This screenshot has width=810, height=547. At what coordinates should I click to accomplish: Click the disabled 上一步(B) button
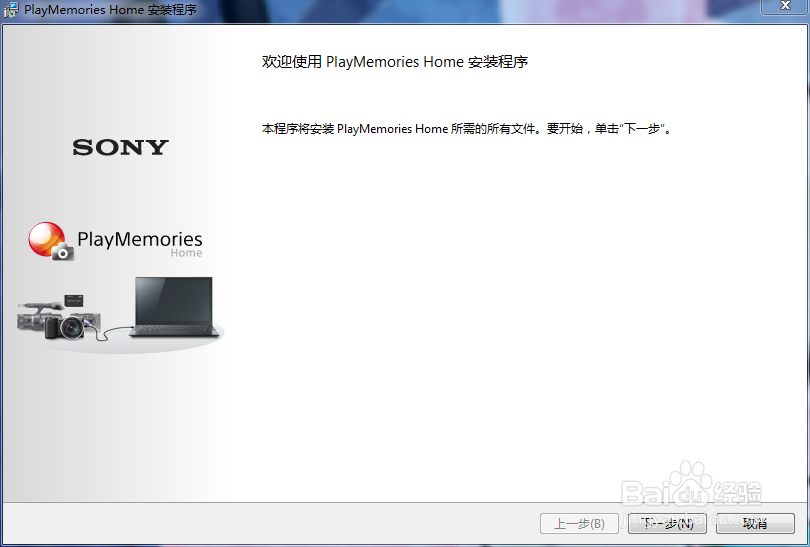(x=579, y=523)
